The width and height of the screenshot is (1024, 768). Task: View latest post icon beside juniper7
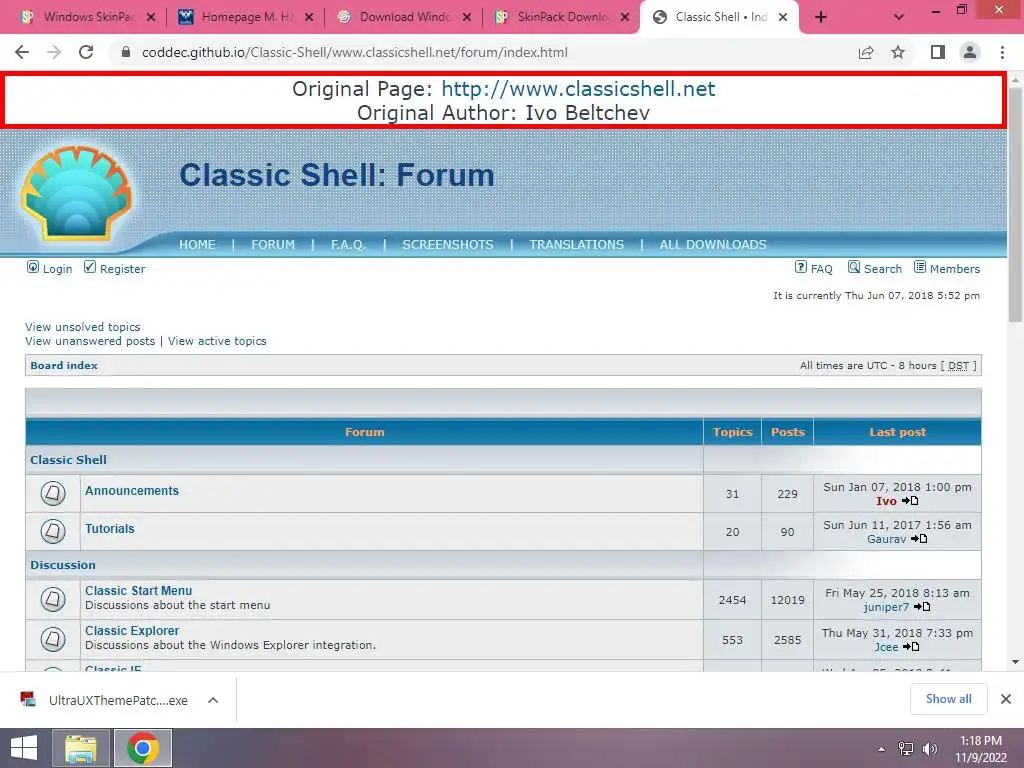click(x=922, y=607)
